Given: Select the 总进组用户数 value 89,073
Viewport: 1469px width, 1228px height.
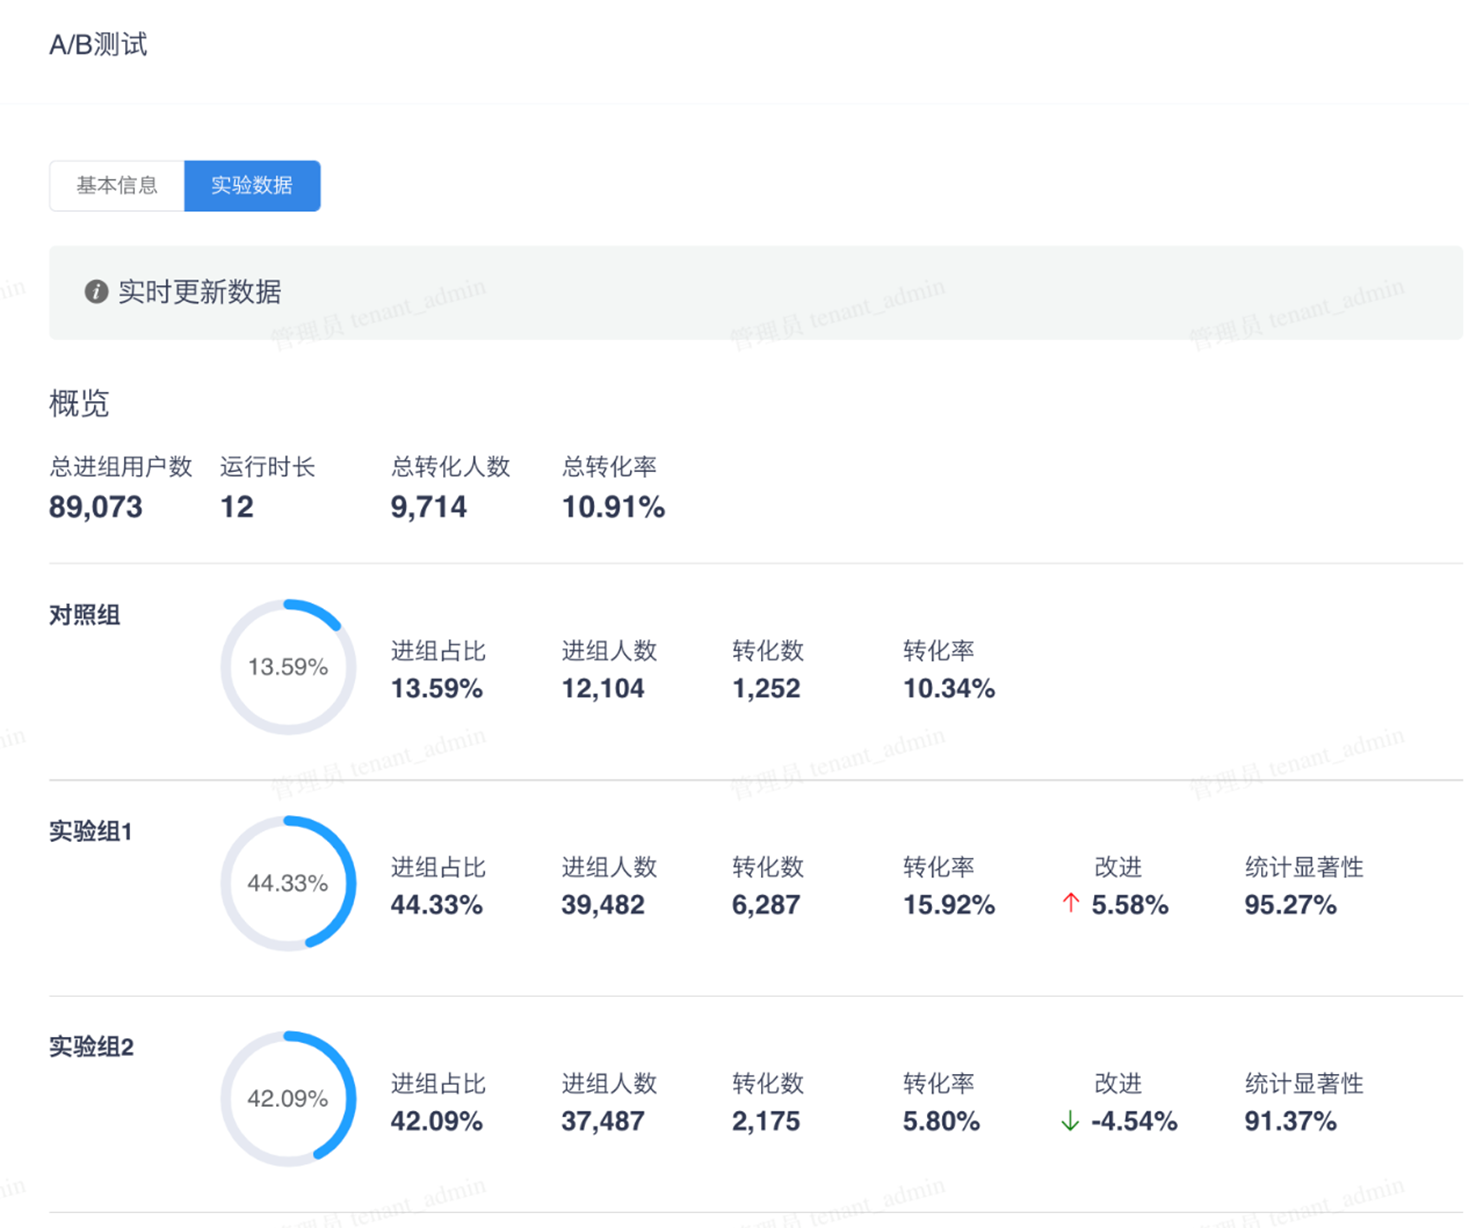Looking at the screenshot, I should pyautogui.click(x=96, y=507).
